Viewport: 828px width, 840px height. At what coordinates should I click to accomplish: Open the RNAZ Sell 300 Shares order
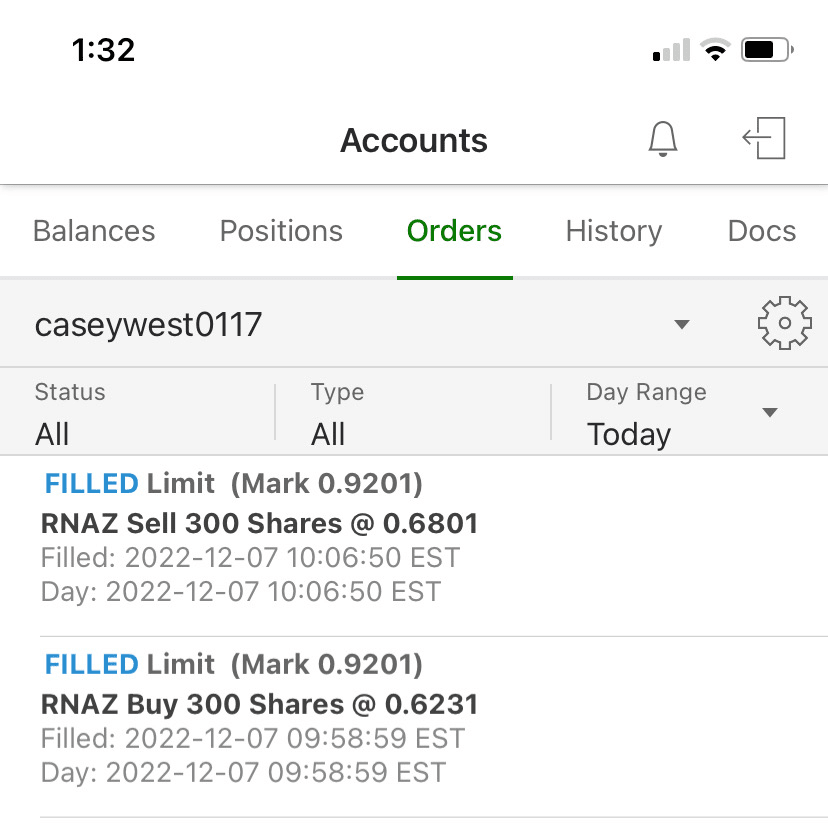260,523
